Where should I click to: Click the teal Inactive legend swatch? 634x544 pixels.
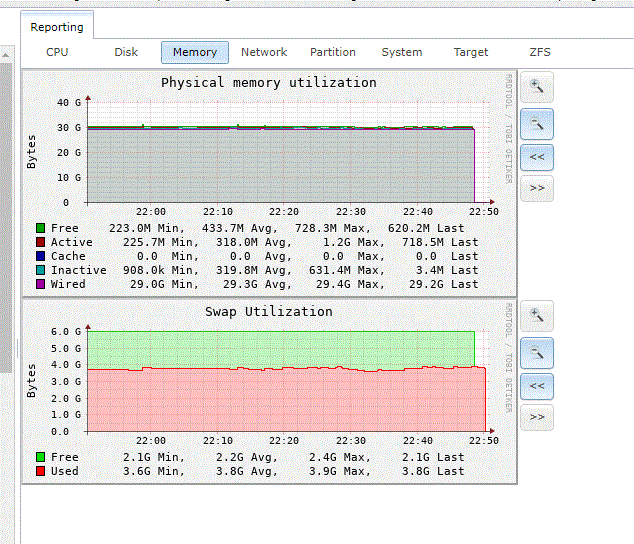coord(40,270)
